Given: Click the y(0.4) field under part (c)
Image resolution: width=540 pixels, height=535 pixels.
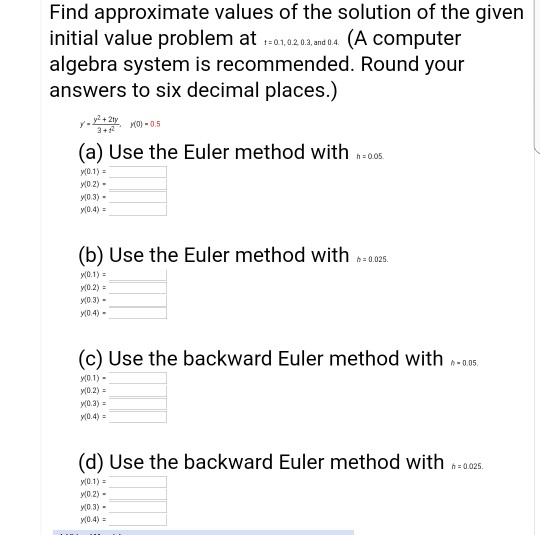Looking at the screenshot, I should (138, 416).
